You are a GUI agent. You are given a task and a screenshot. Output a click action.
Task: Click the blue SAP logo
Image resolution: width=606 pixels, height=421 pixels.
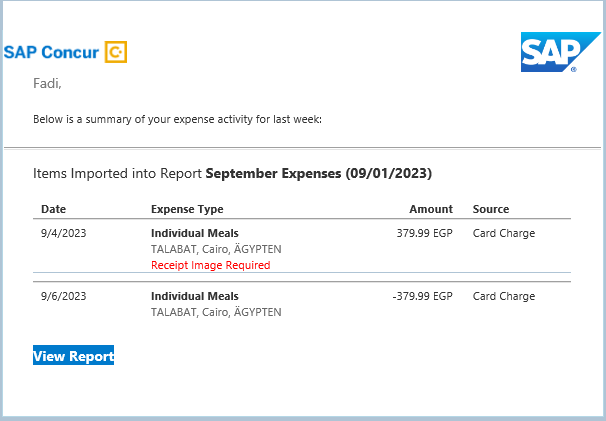(x=560, y=52)
